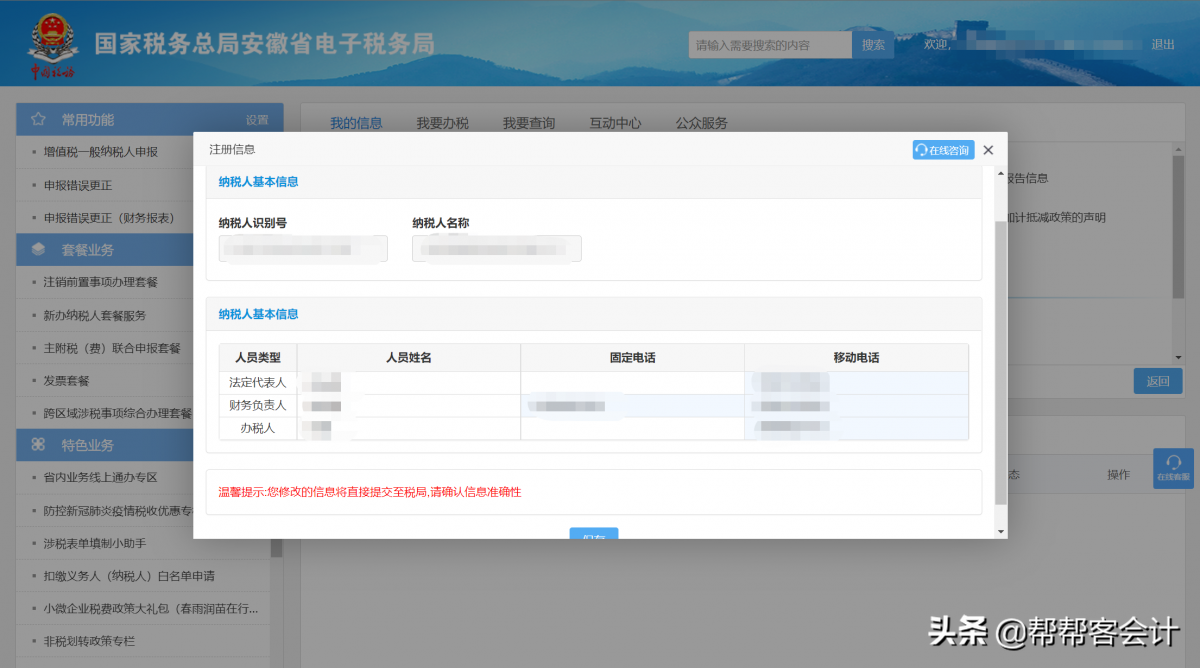The height and width of the screenshot is (668, 1200).
Task: Click the dialog scrollbar down arrow
Action: pyautogui.click(x=1001, y=530)
